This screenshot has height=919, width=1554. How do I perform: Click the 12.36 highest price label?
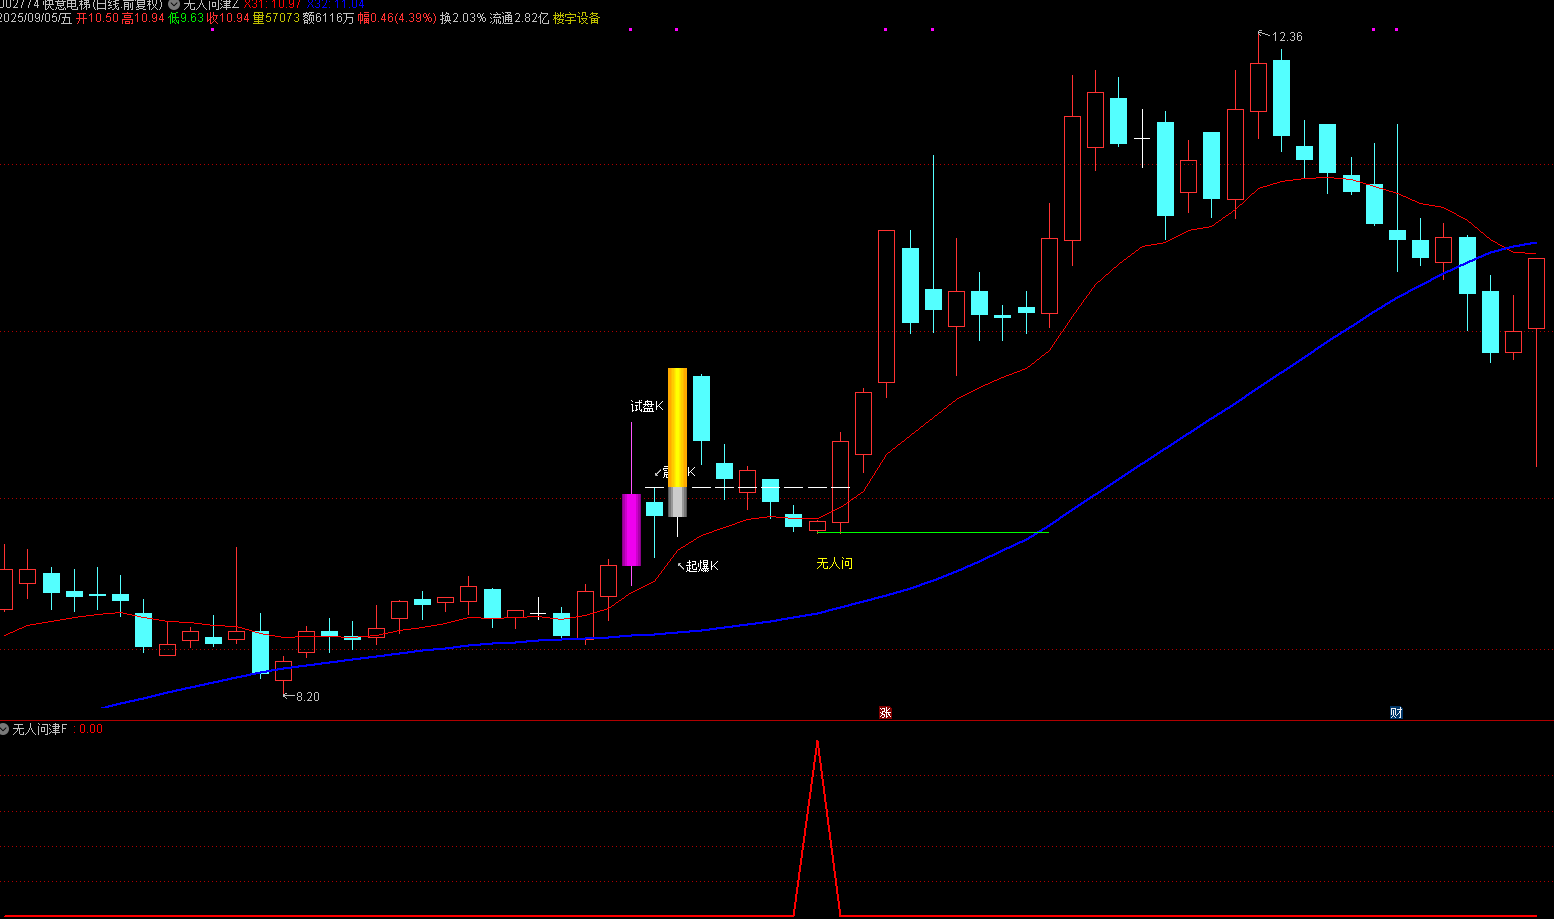click(x=1287, y=37)
